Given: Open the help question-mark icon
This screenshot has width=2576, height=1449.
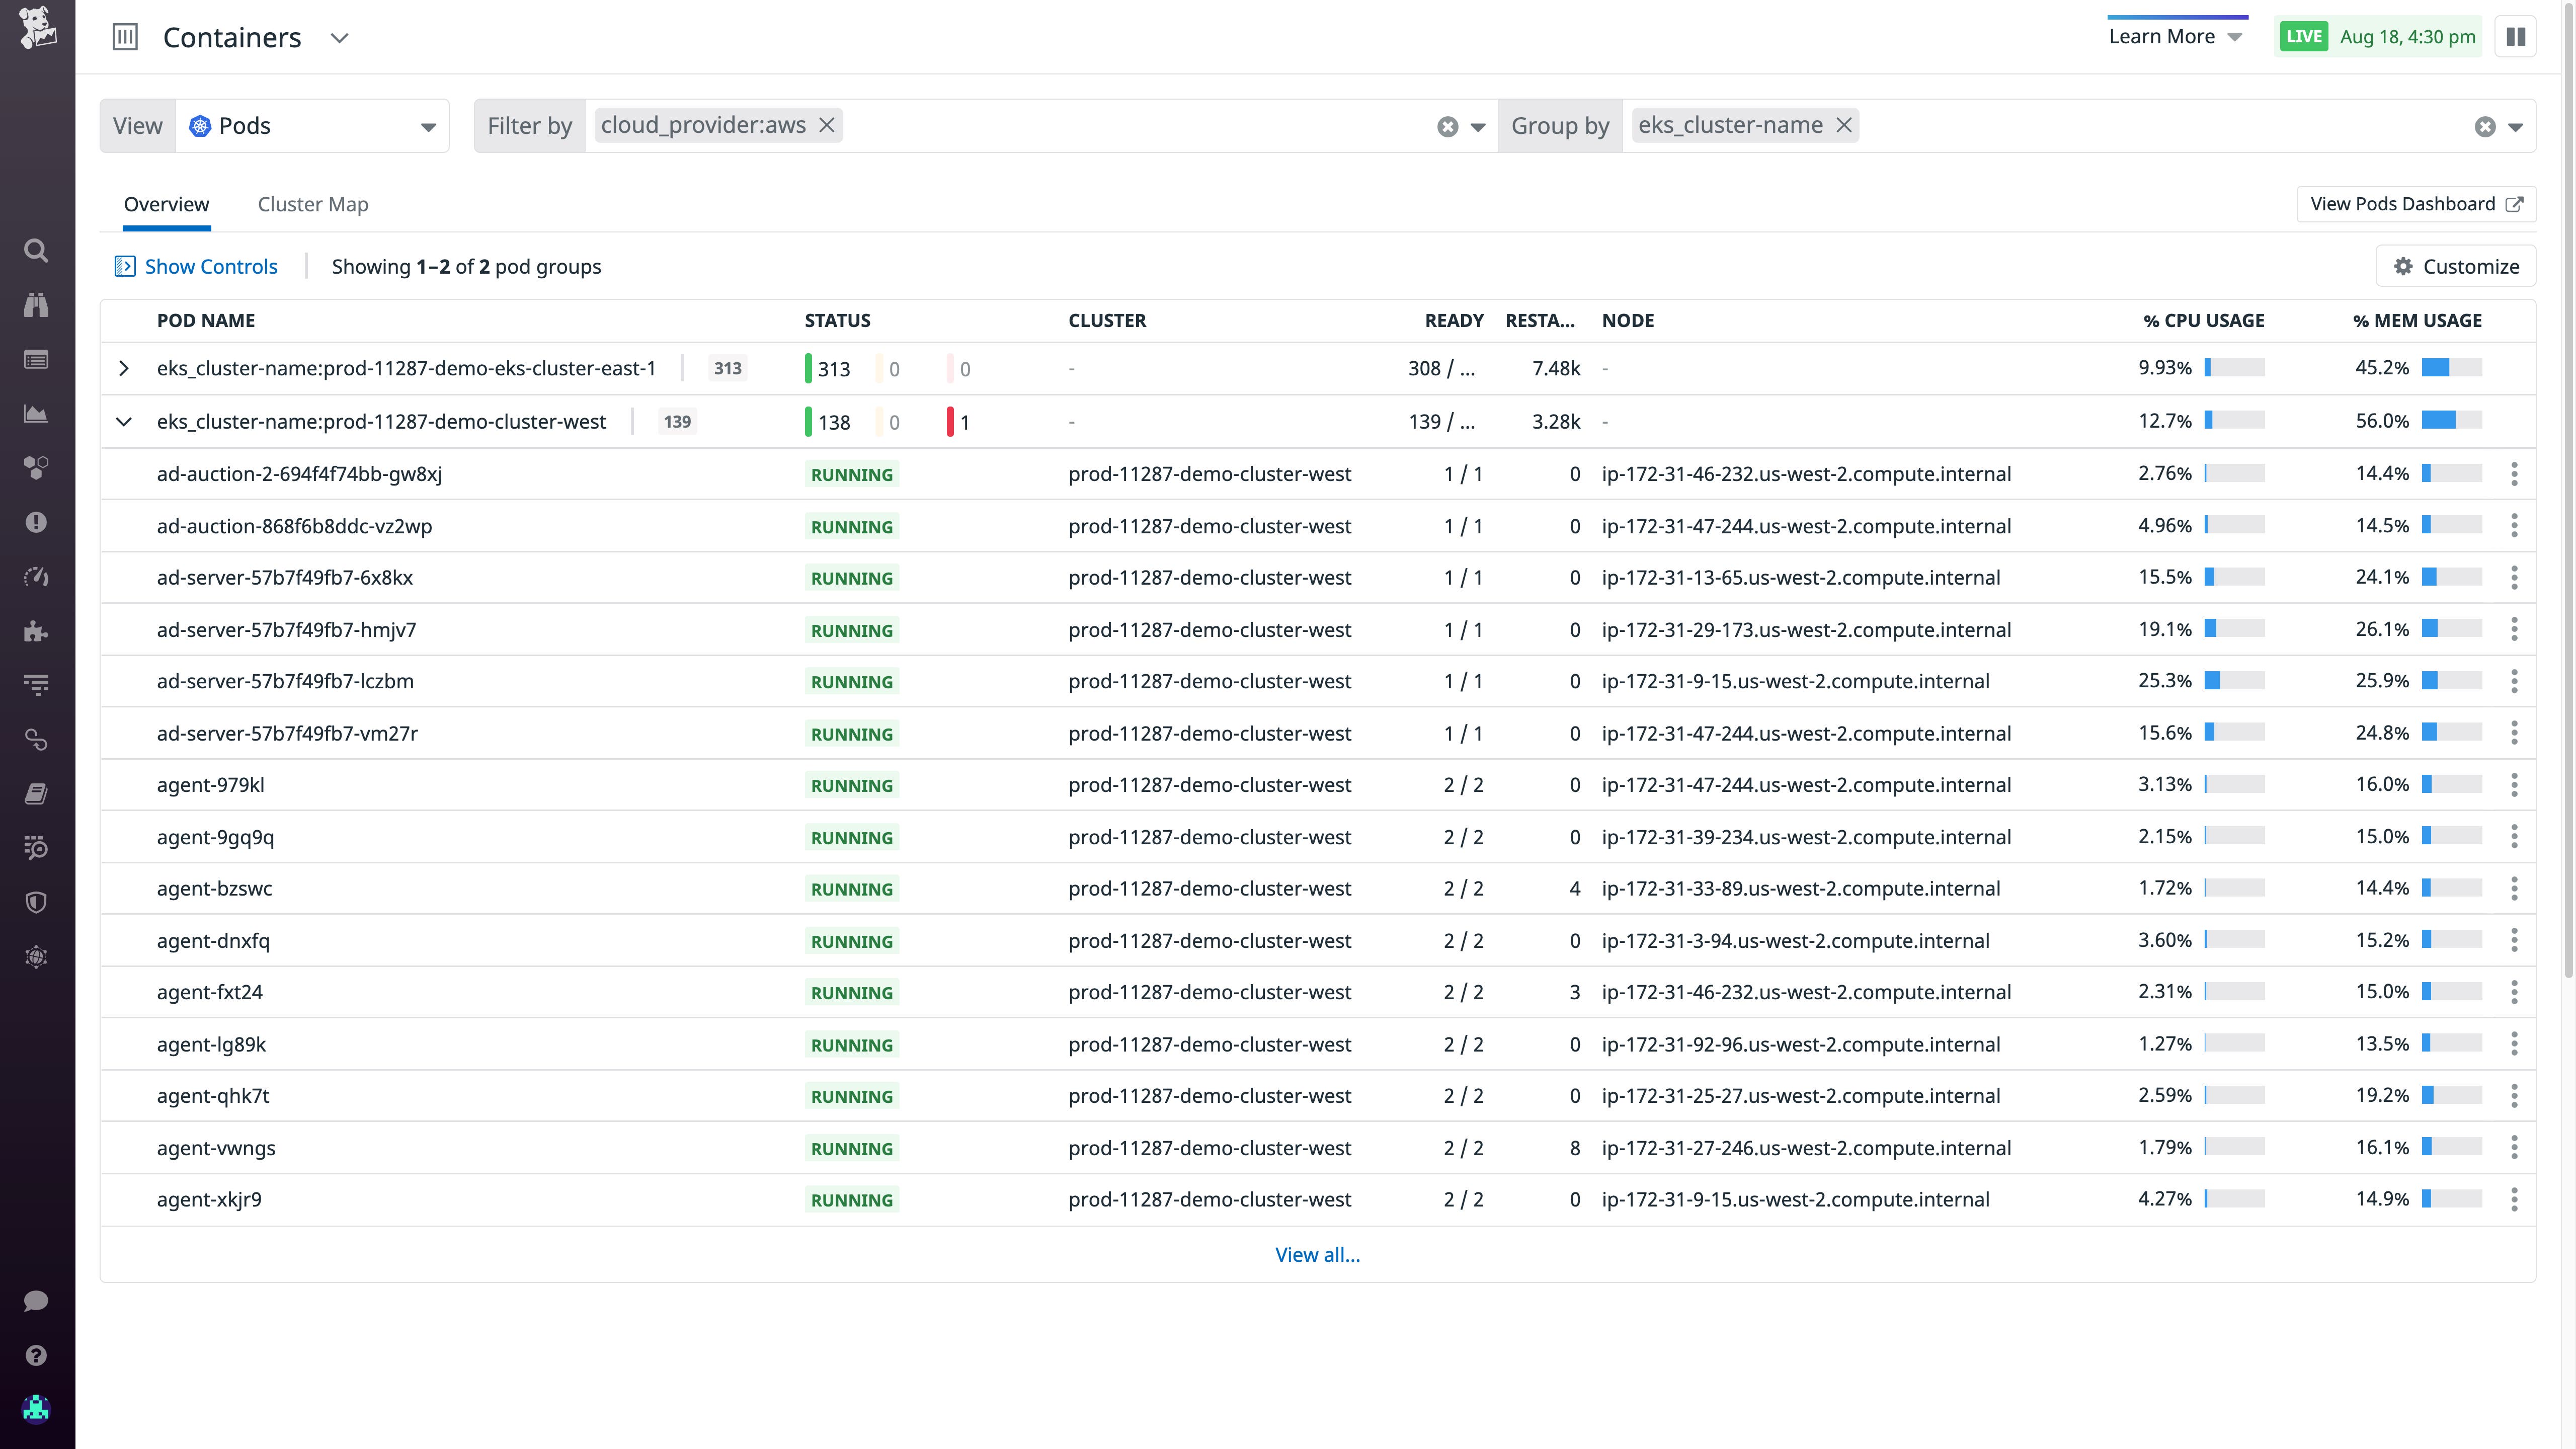Looking at the screenshot, I should pyautogui.click(x=36, y=1355).
